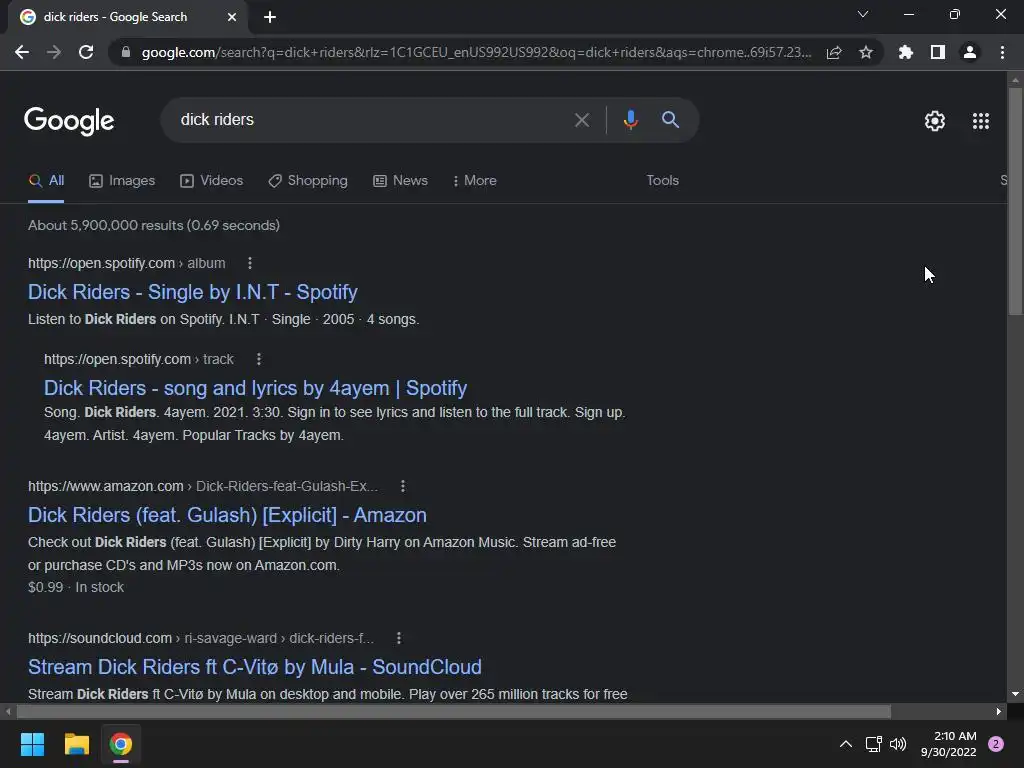View site information via lock icon
Viewport: 1024px width, 768px height.
pos(126,52)
